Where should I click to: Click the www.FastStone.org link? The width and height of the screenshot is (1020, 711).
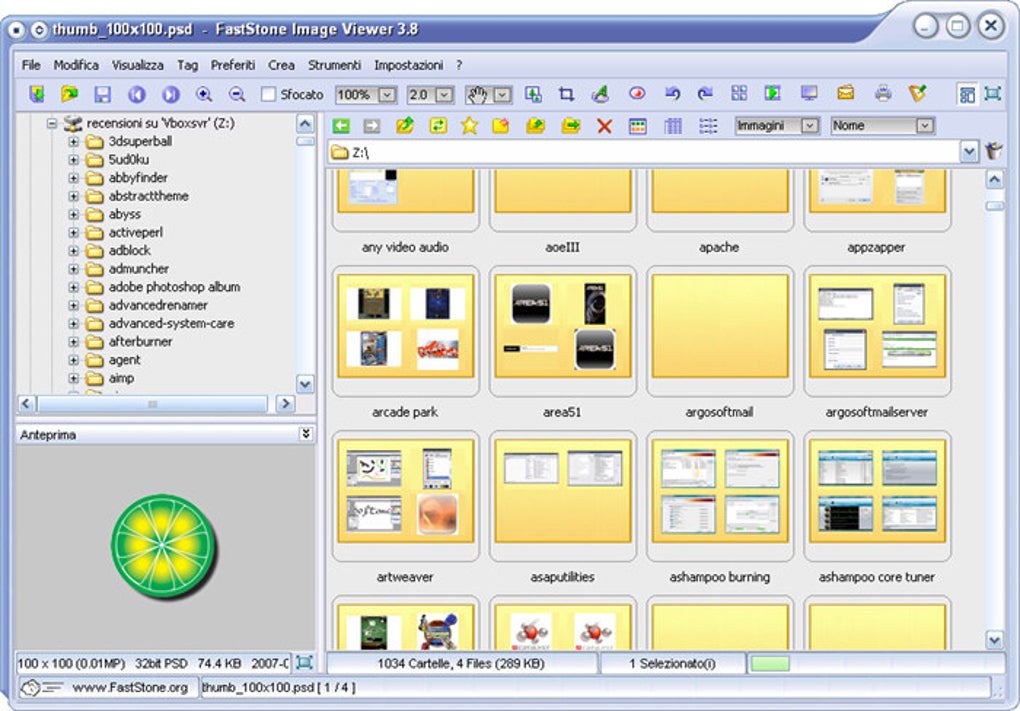129,688
